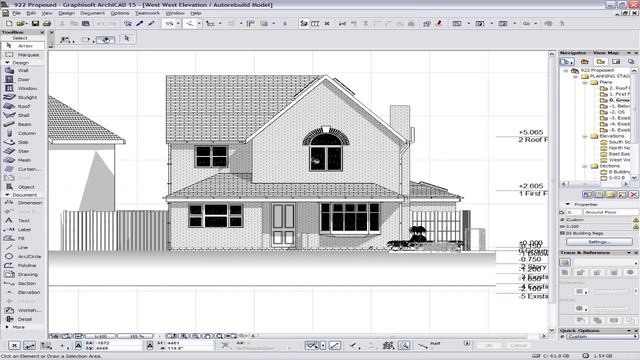Select the 0. Ground plan item

click(616, 100)
